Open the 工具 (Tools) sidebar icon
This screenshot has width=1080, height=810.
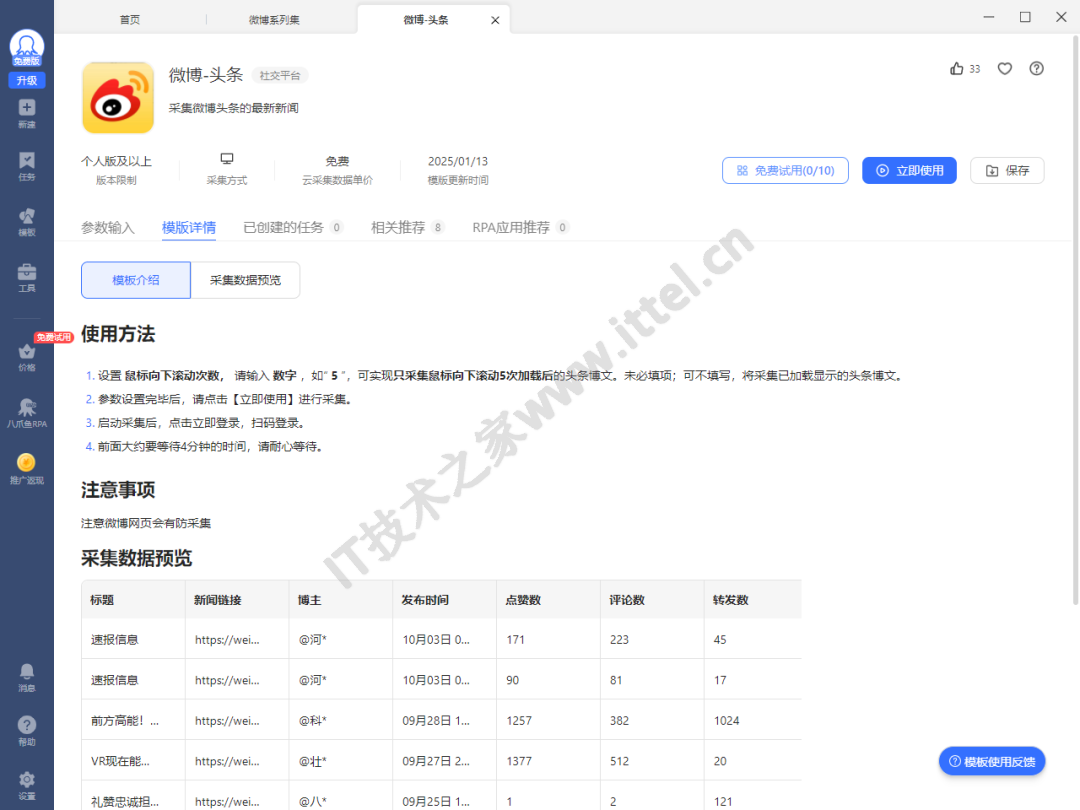click(27, 277)
